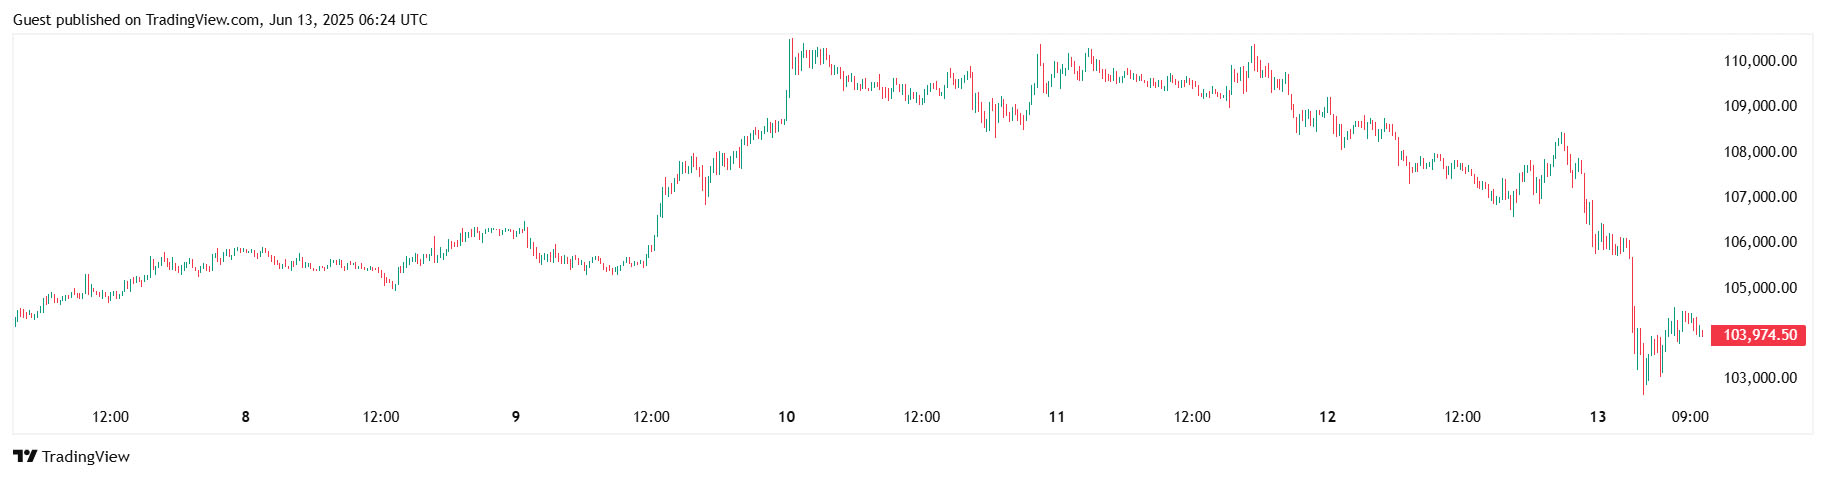Click the 110,000.00 price axis label
Viewport: 1826px width, 478px height.
pyautogui.click(x=1759, y=61)
